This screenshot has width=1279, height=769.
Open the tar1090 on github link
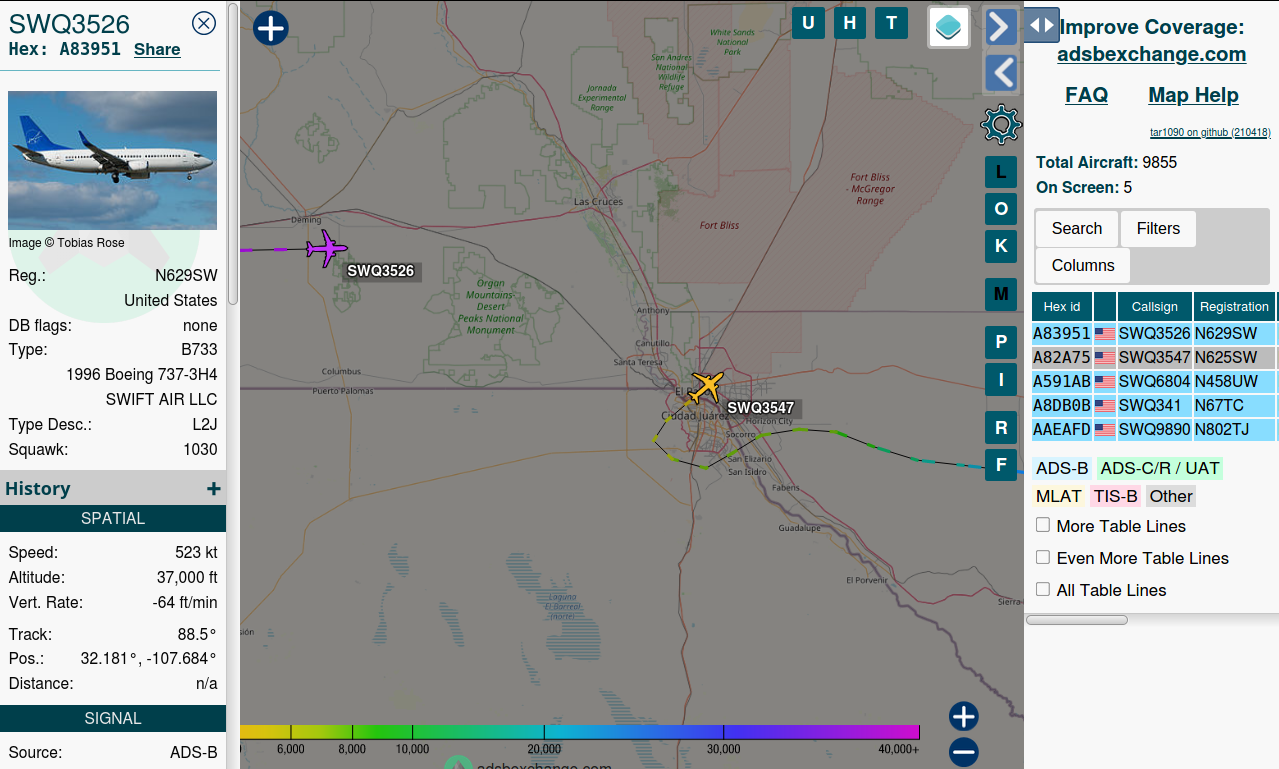click(x=1210, y=132)
